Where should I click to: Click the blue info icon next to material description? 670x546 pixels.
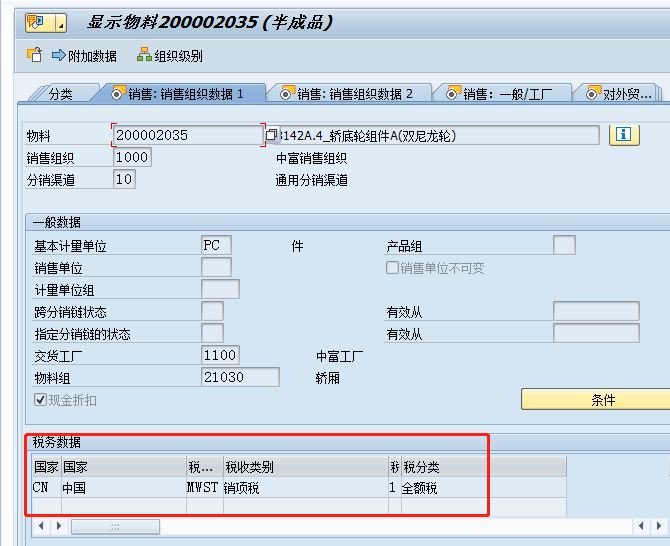pos(624,134)
